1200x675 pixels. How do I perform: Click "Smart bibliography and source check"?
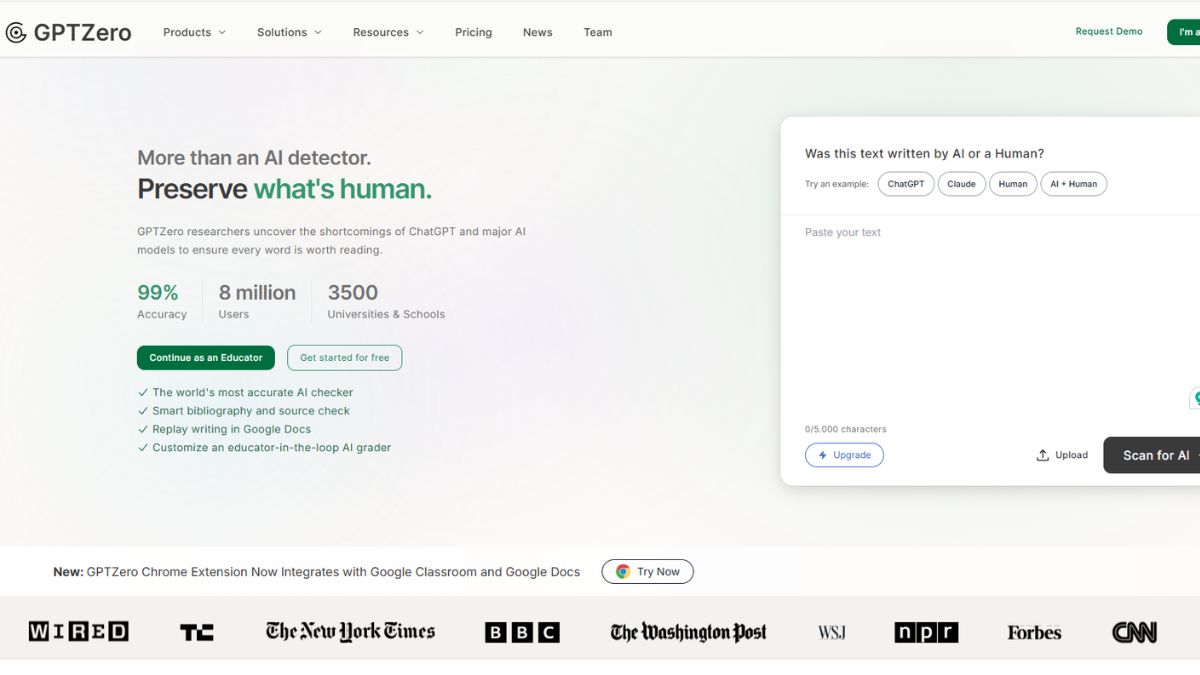click(251, 411)
